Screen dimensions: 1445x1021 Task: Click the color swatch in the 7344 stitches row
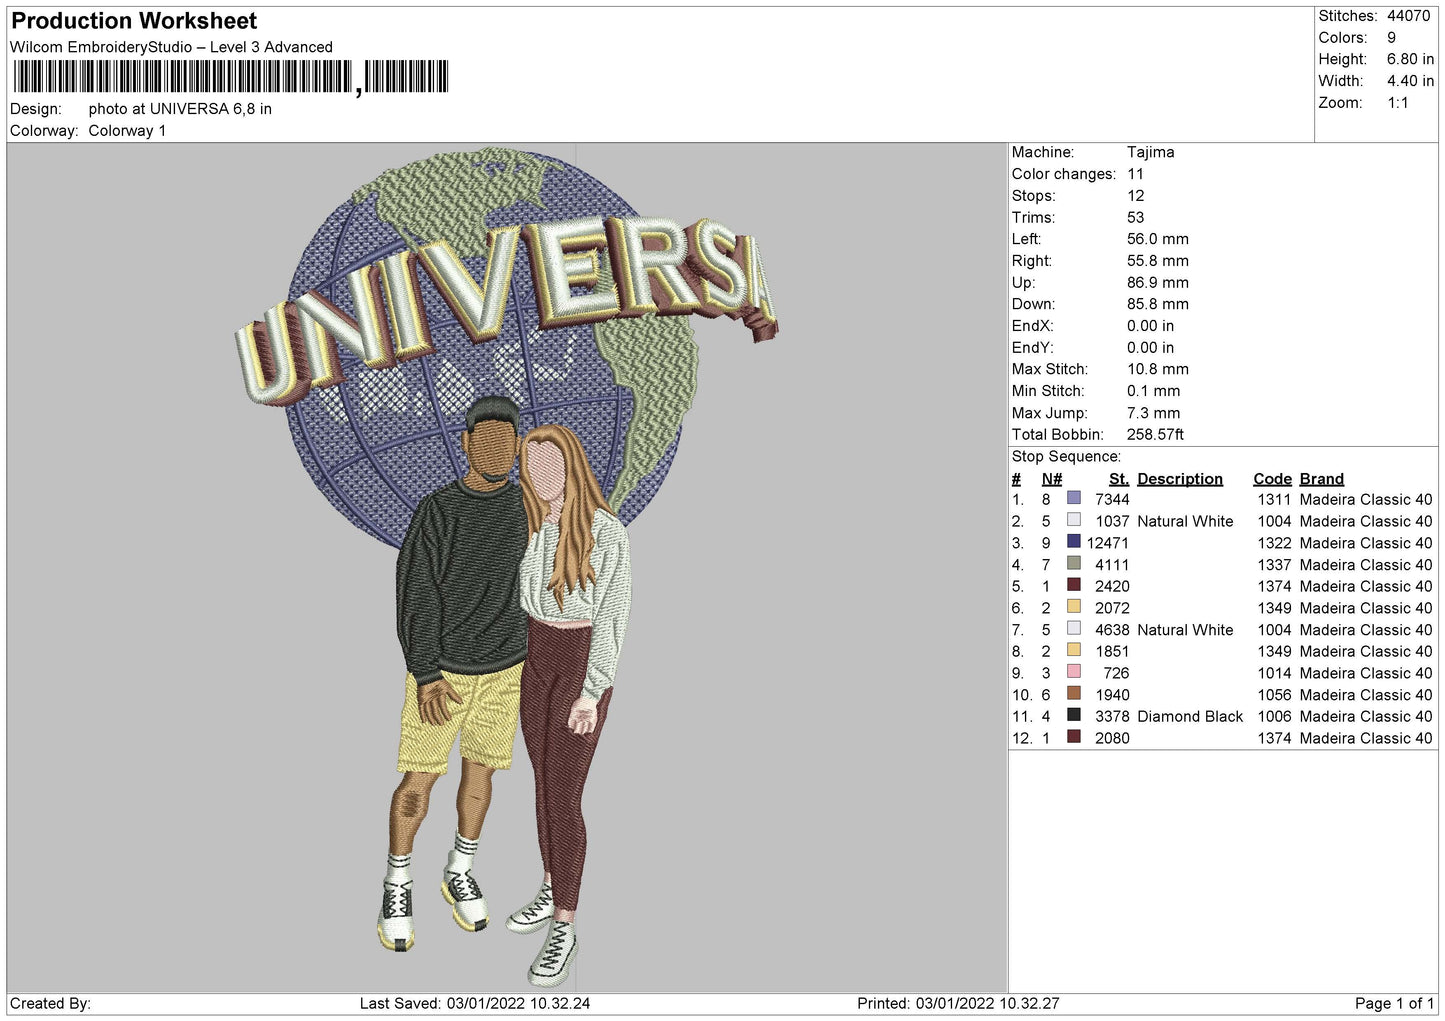pyautogui.click(x=1073, y=498)
